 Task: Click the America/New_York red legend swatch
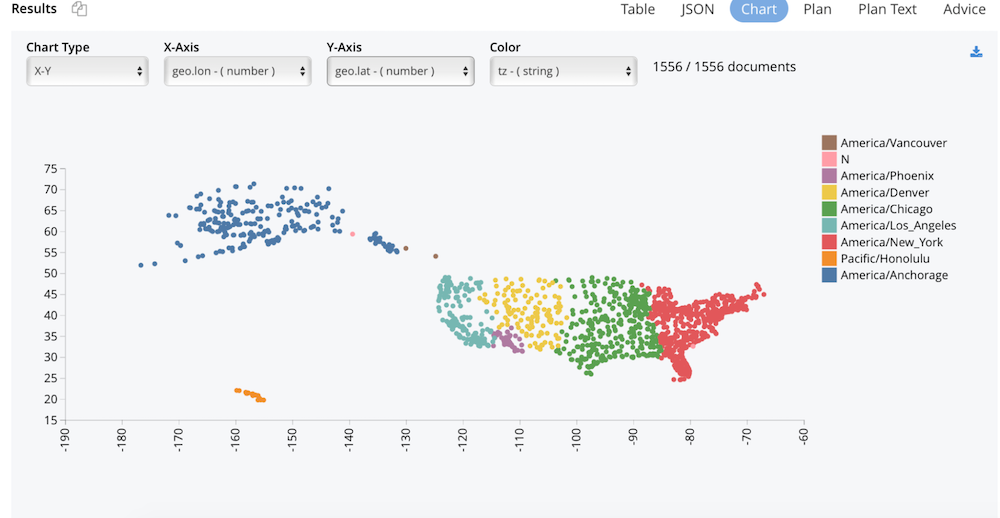pyautogui.click(x=829, y=242)
